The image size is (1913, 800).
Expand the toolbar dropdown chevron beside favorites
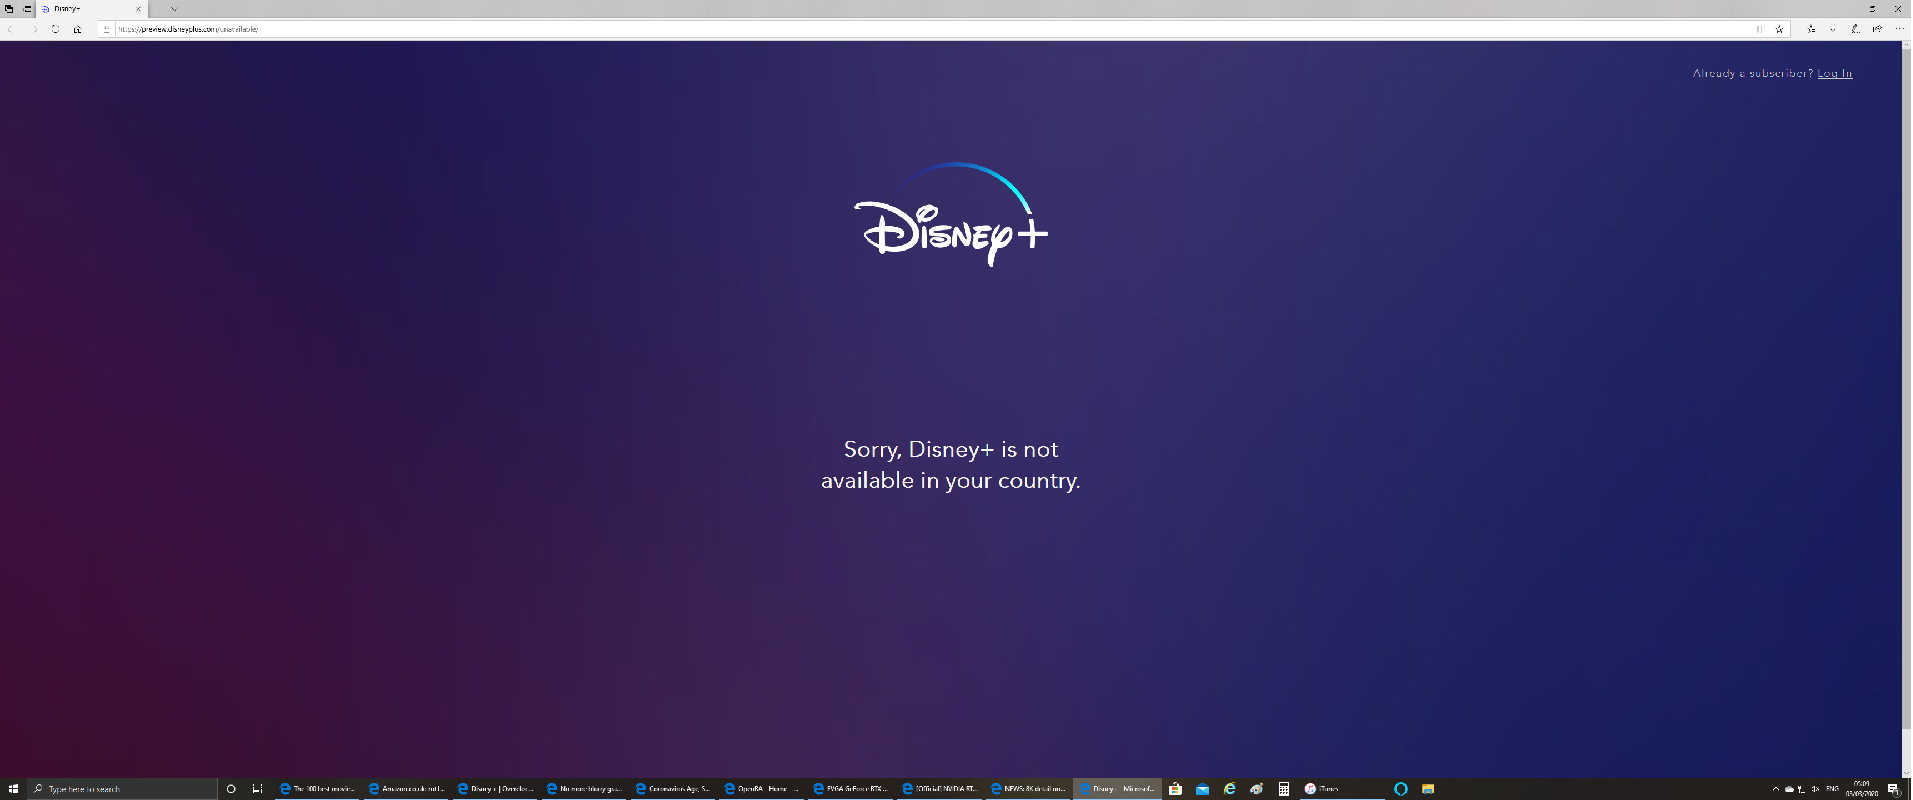pyautogui.click(x=1833, y=29)
